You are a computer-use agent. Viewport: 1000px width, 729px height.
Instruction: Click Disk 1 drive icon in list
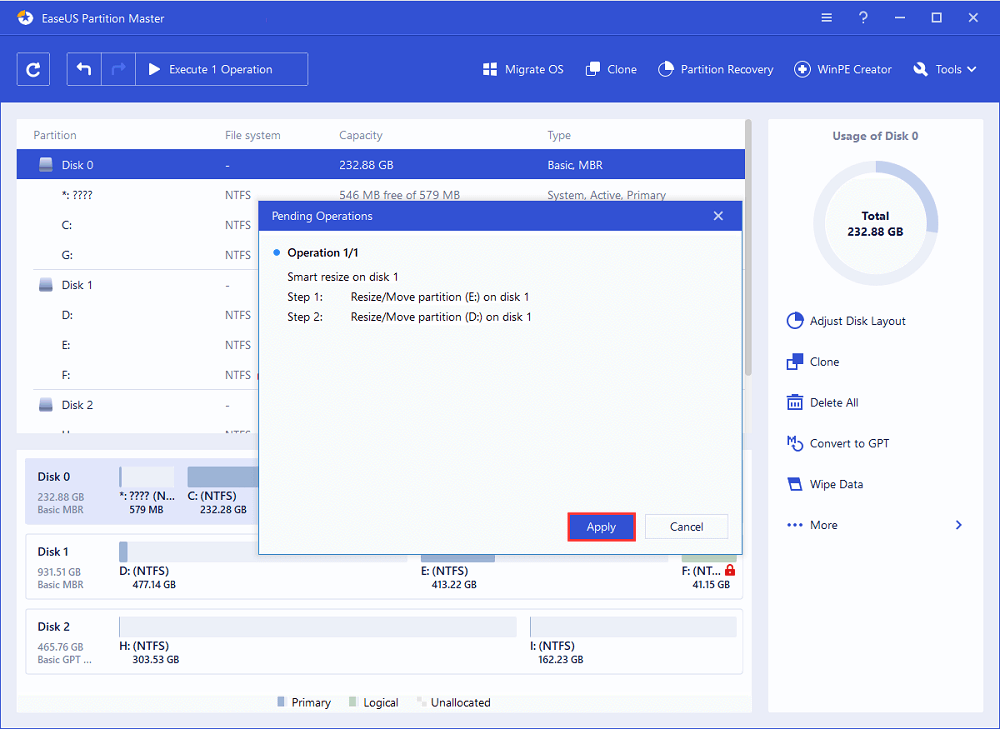46,284
